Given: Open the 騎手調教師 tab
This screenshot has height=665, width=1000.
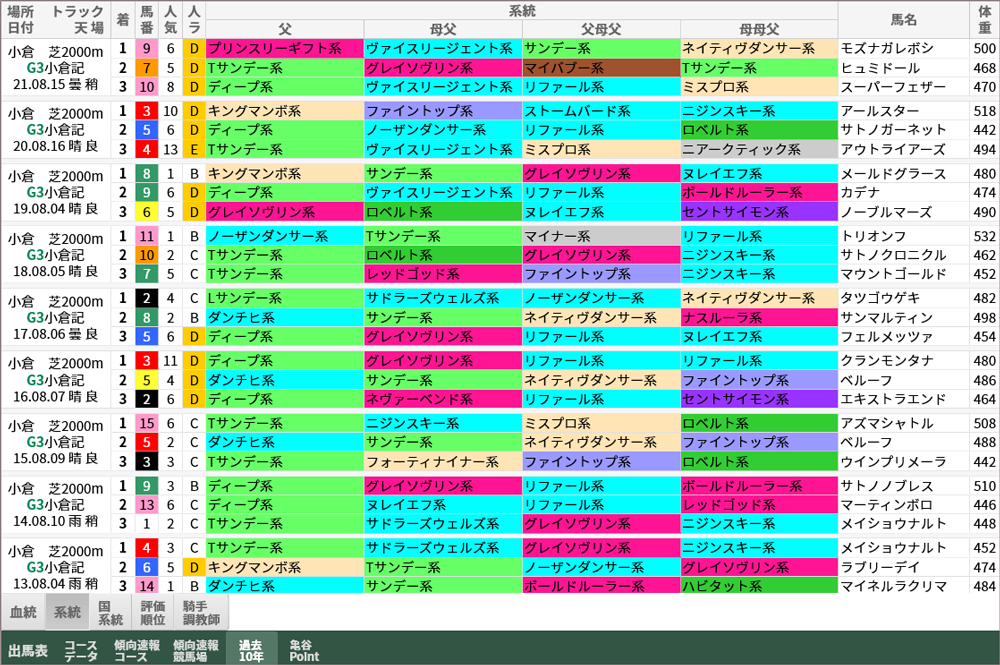Looking at the screenshot, I should [201, 612].
